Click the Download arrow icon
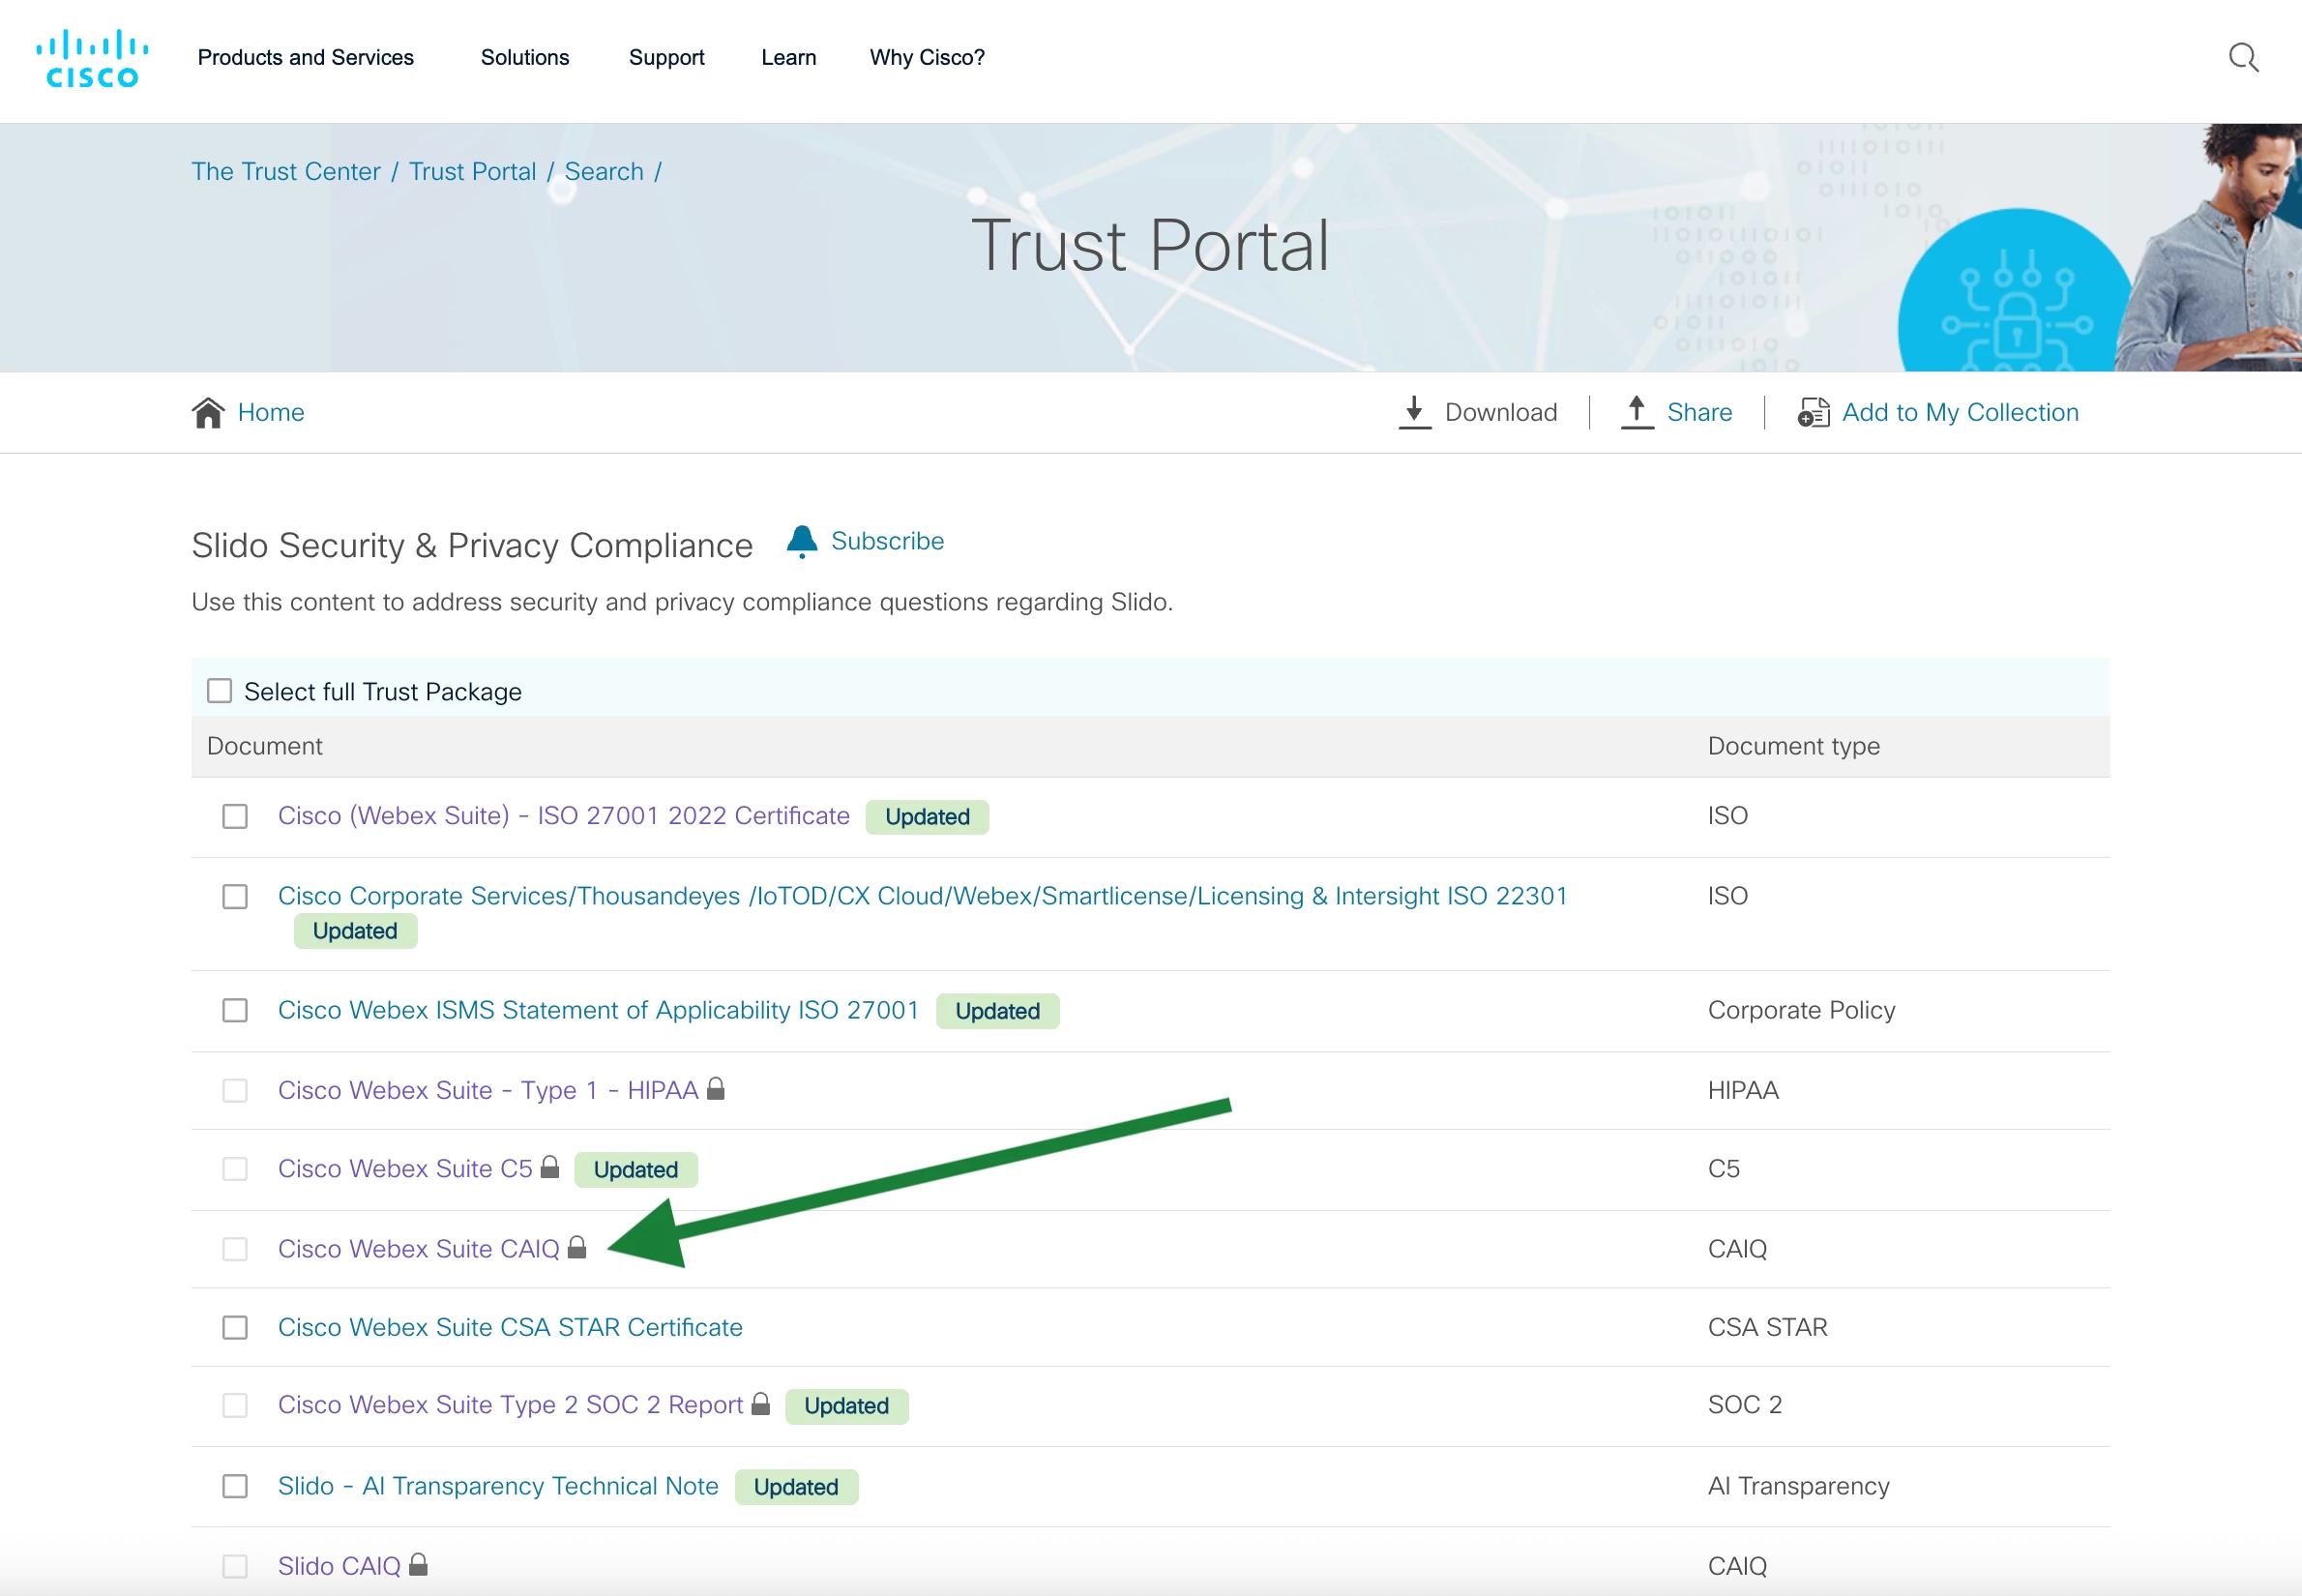Screen dimensions: 2302x1596 coord(1414,412)
